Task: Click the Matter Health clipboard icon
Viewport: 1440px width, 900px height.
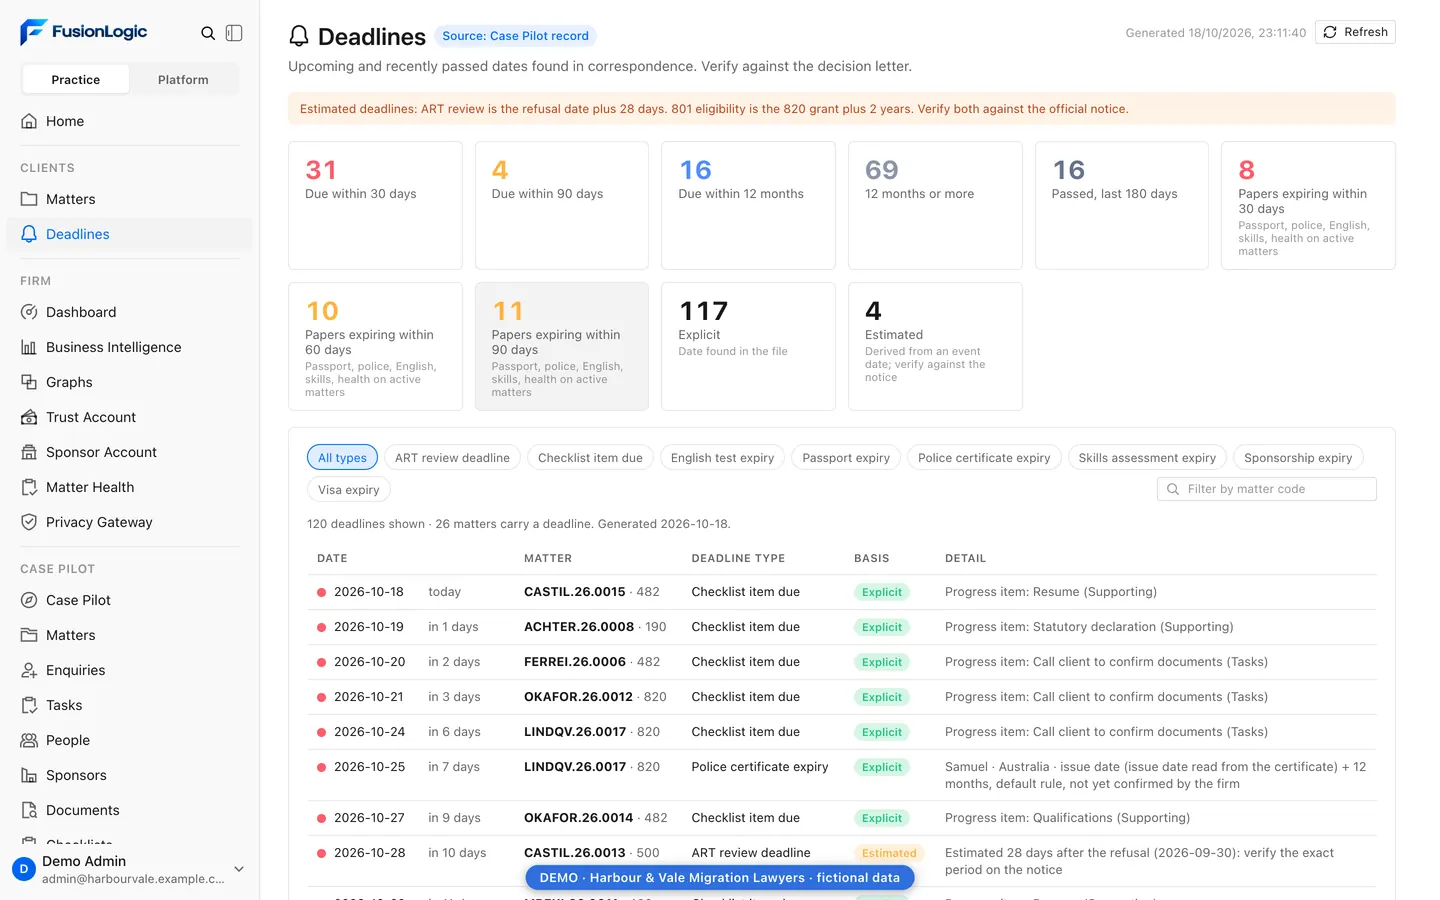Action: tap(29, 487)
